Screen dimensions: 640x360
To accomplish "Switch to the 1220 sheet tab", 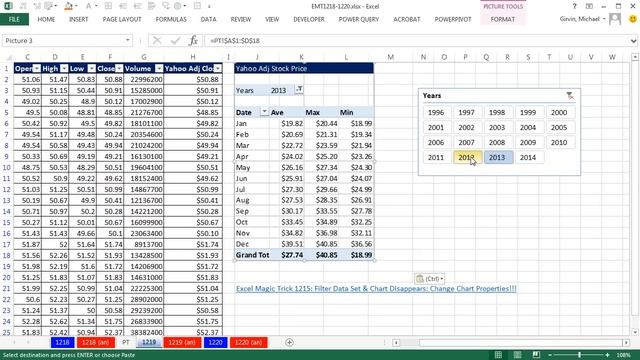I will tap(215, 342).
